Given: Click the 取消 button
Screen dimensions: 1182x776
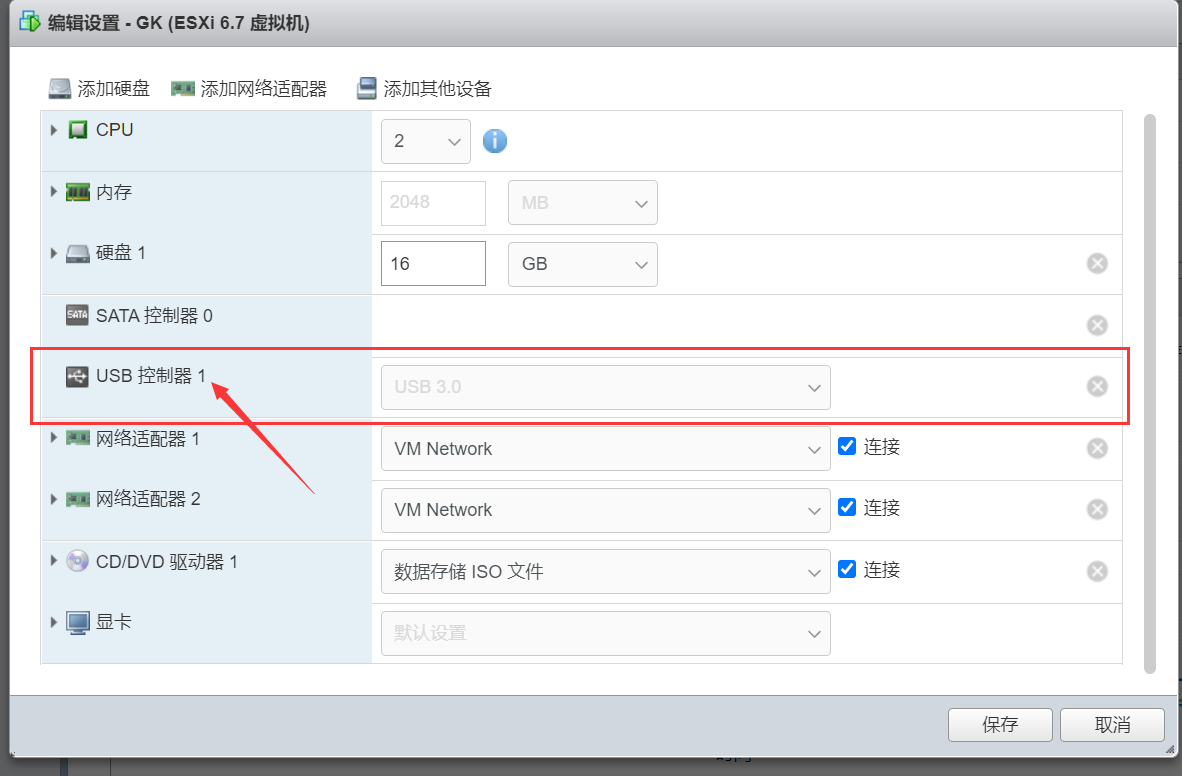Looking at the screenshot, I should [x=1112, y=725].
